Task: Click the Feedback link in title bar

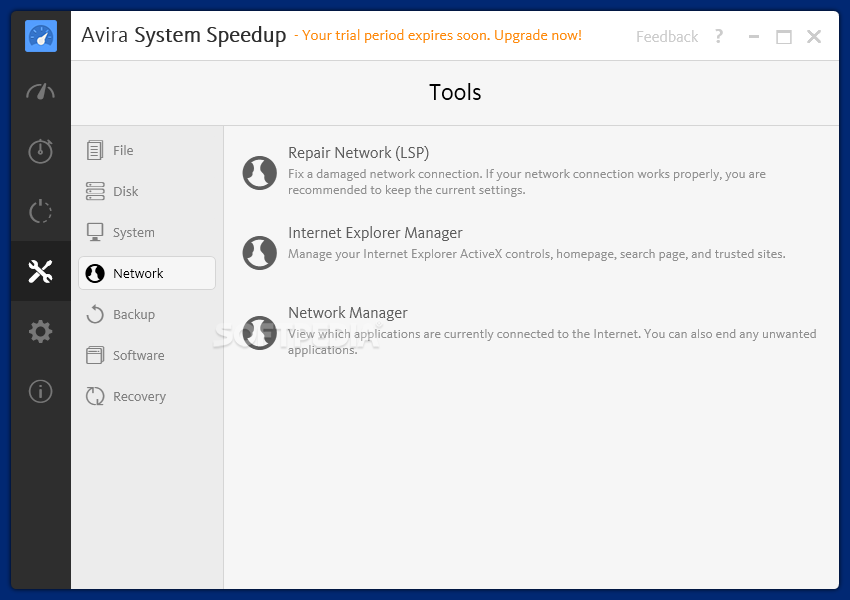Action: click(x=667, y=36)
